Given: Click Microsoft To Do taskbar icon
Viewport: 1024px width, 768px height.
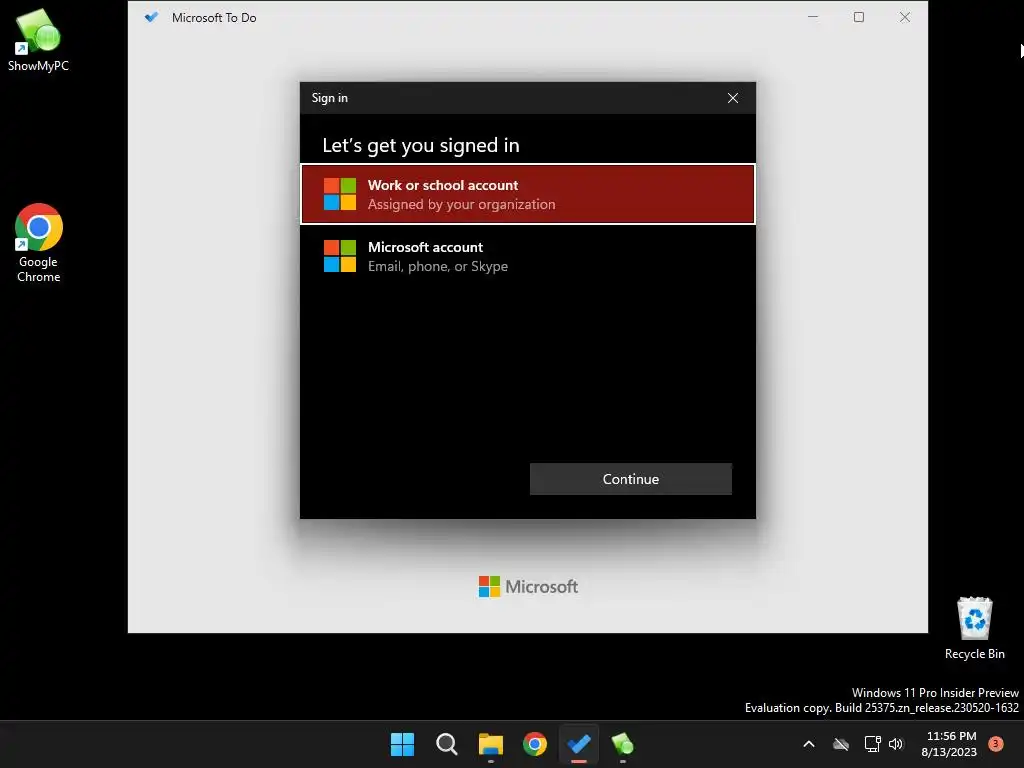Looking at the screenshot, I should [579, 744].
